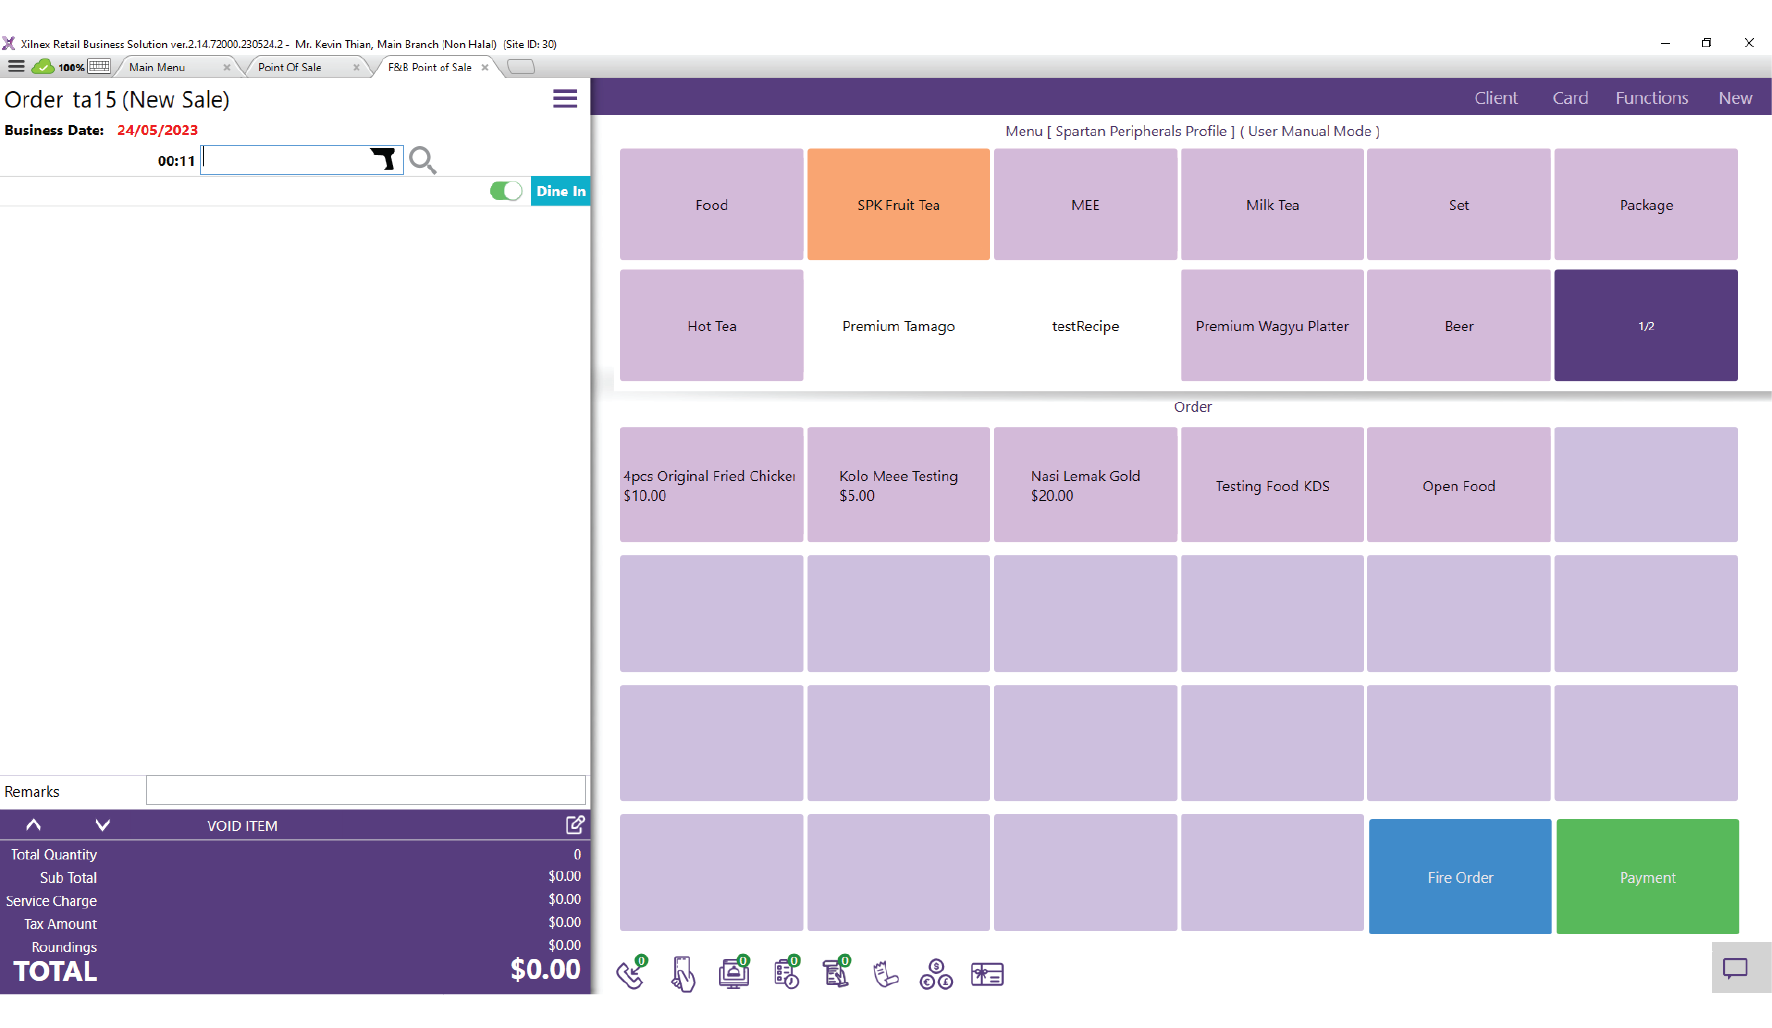Select the orange SPK Fruit Tea category
This screenshot has width=1772, height=1028.
tap(898, 205)
